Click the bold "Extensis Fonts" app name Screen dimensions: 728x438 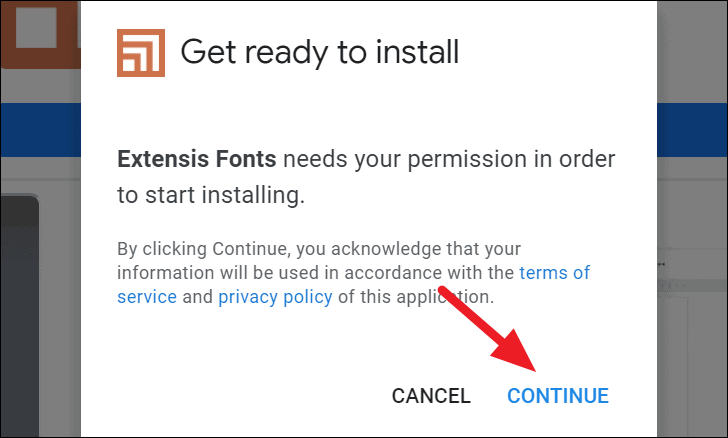point(197,159)
